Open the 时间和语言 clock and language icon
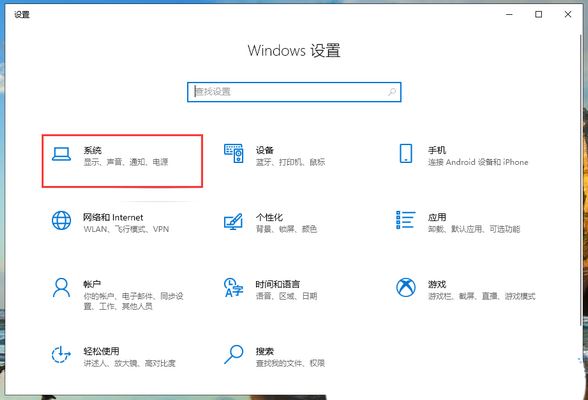The image size is (588, 400). tap(233, 287)
